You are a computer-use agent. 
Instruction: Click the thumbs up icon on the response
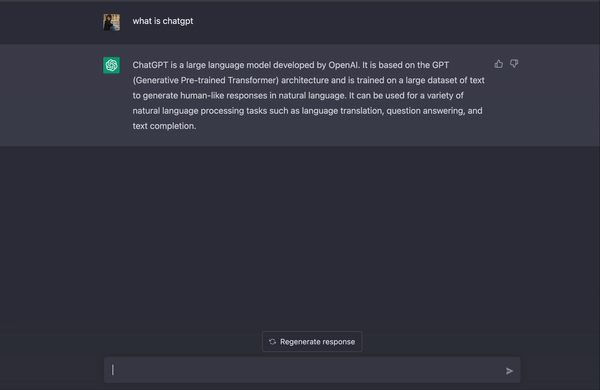[498, 64]
